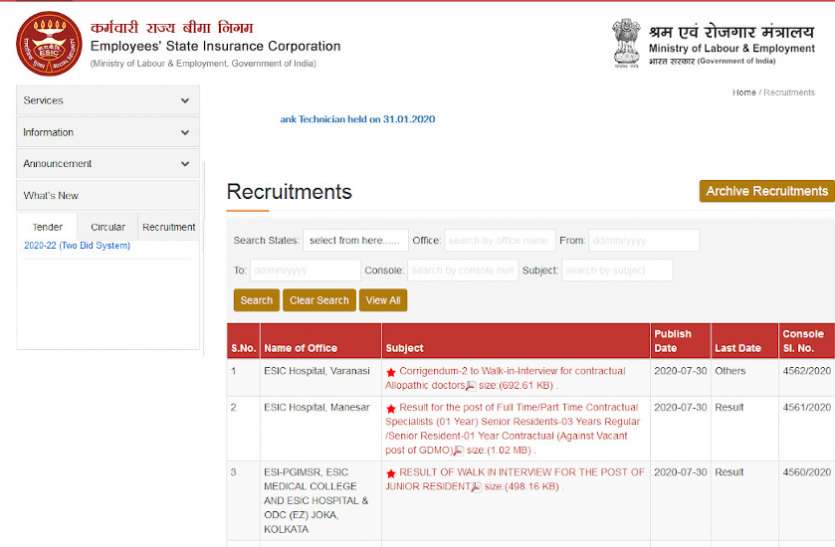Expand the Information menu chevron

tap(185, 133)
